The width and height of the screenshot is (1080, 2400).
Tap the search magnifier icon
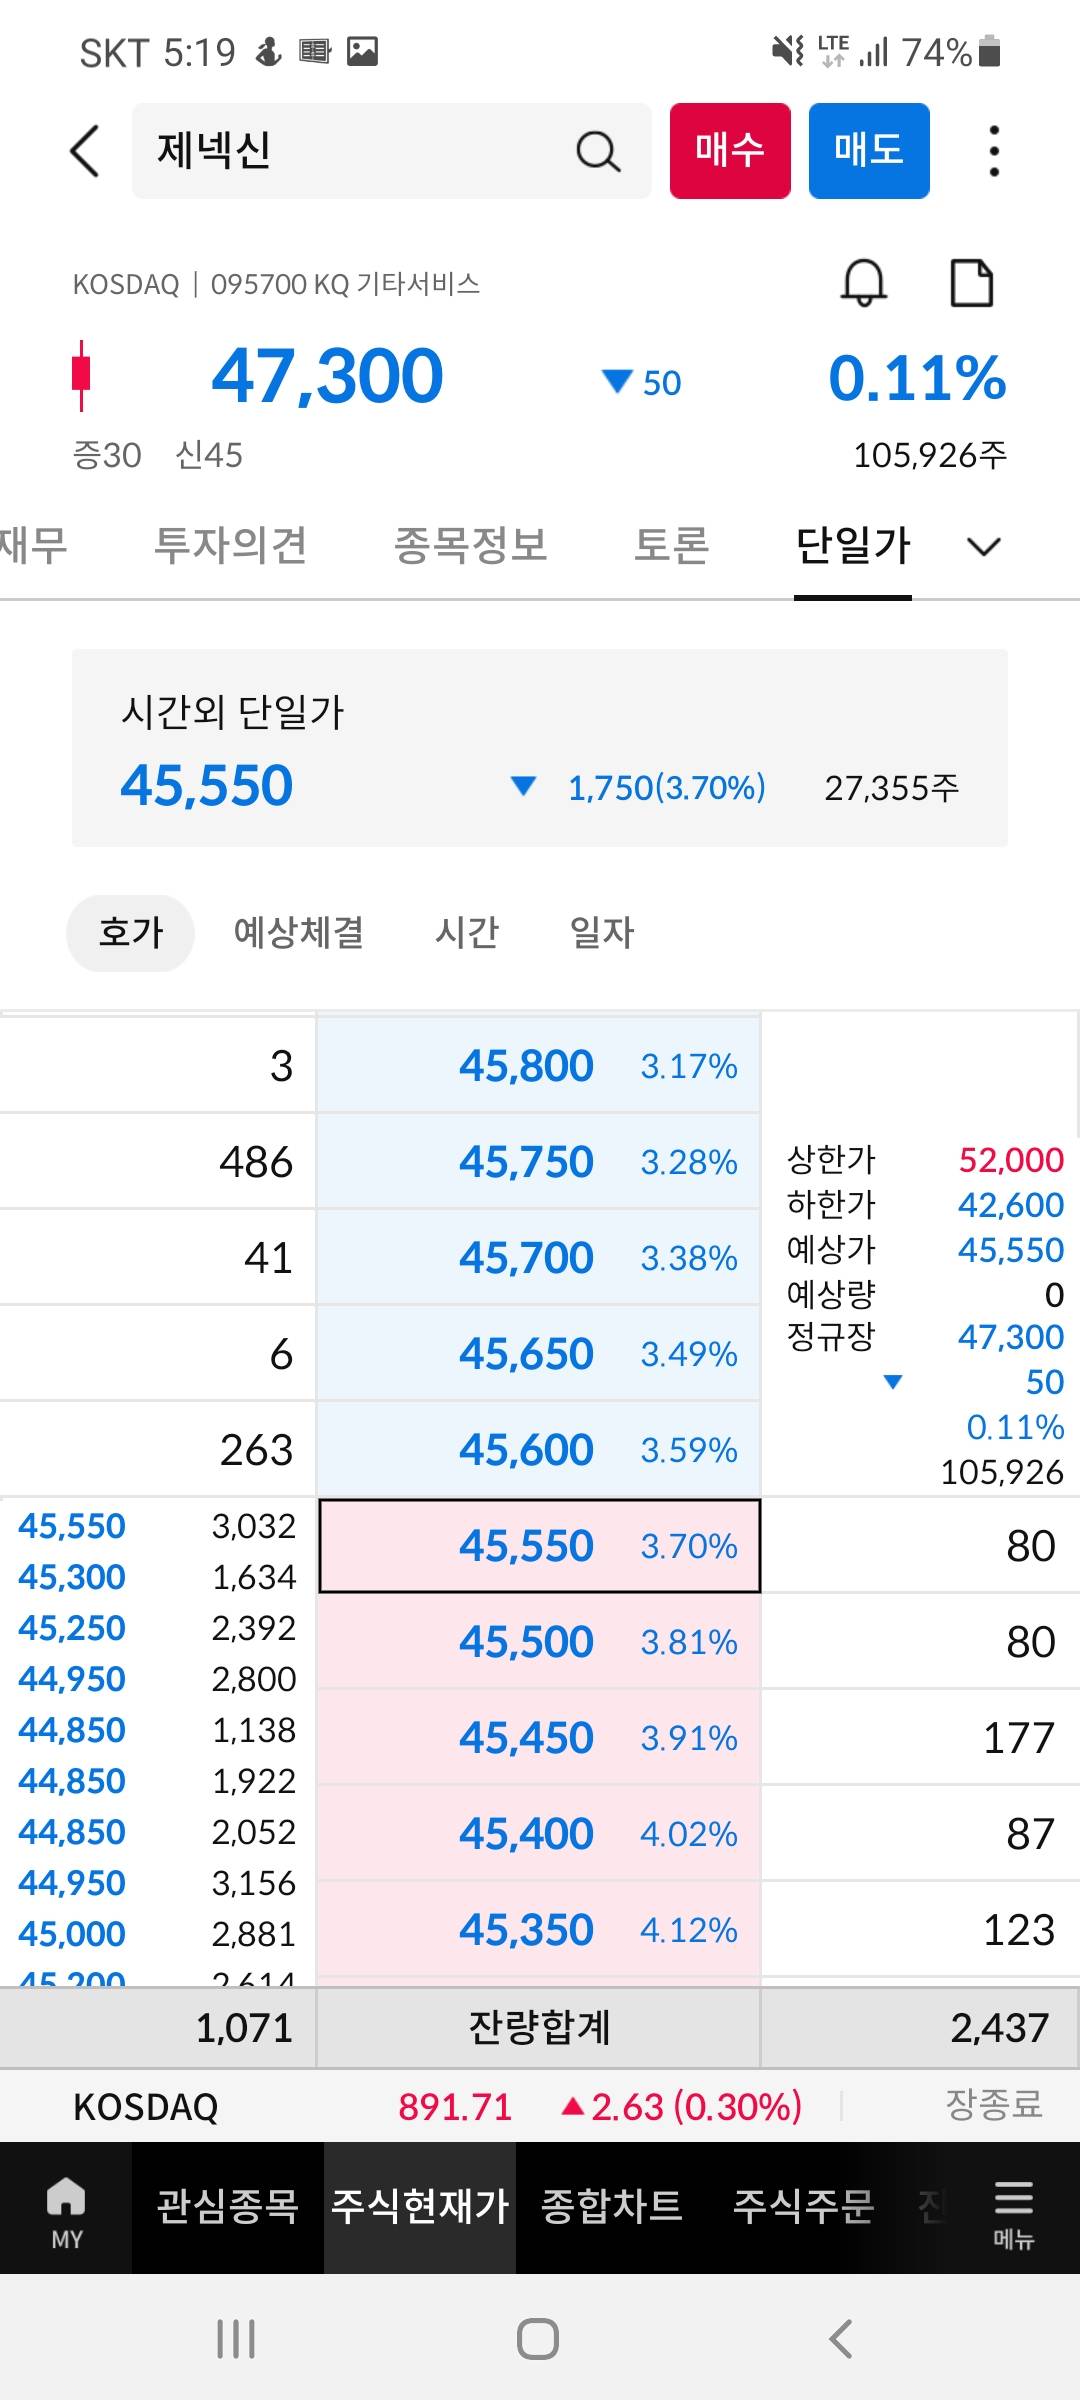click(x=598, y=152)
